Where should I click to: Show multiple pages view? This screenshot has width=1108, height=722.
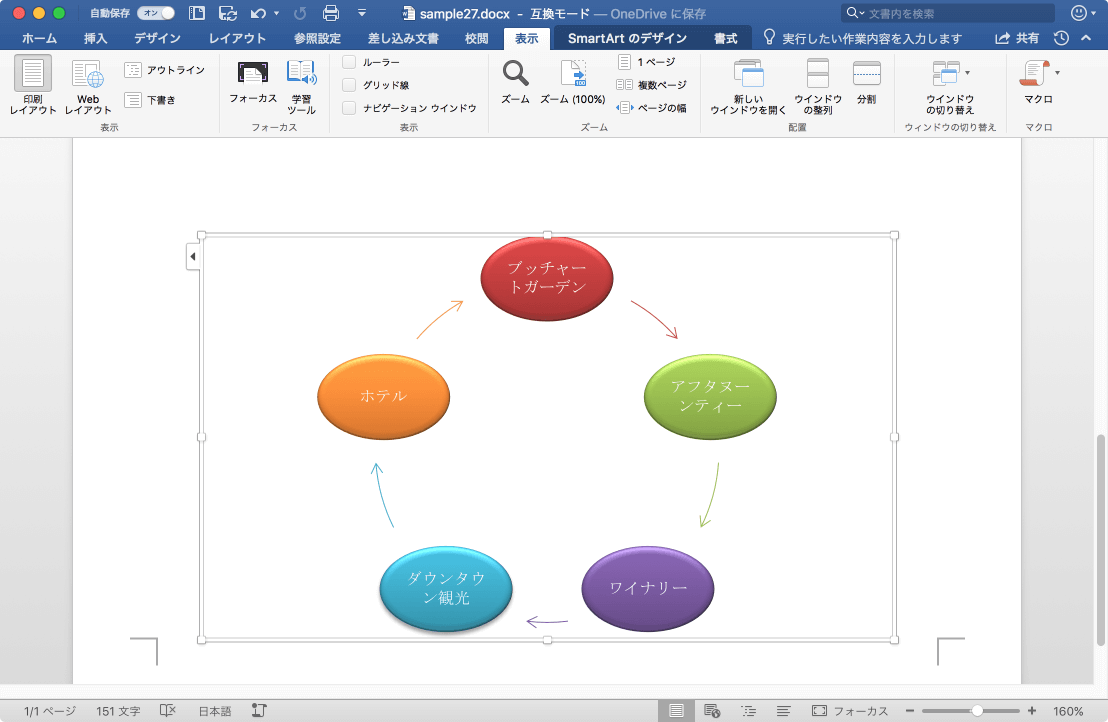[652, 85]
